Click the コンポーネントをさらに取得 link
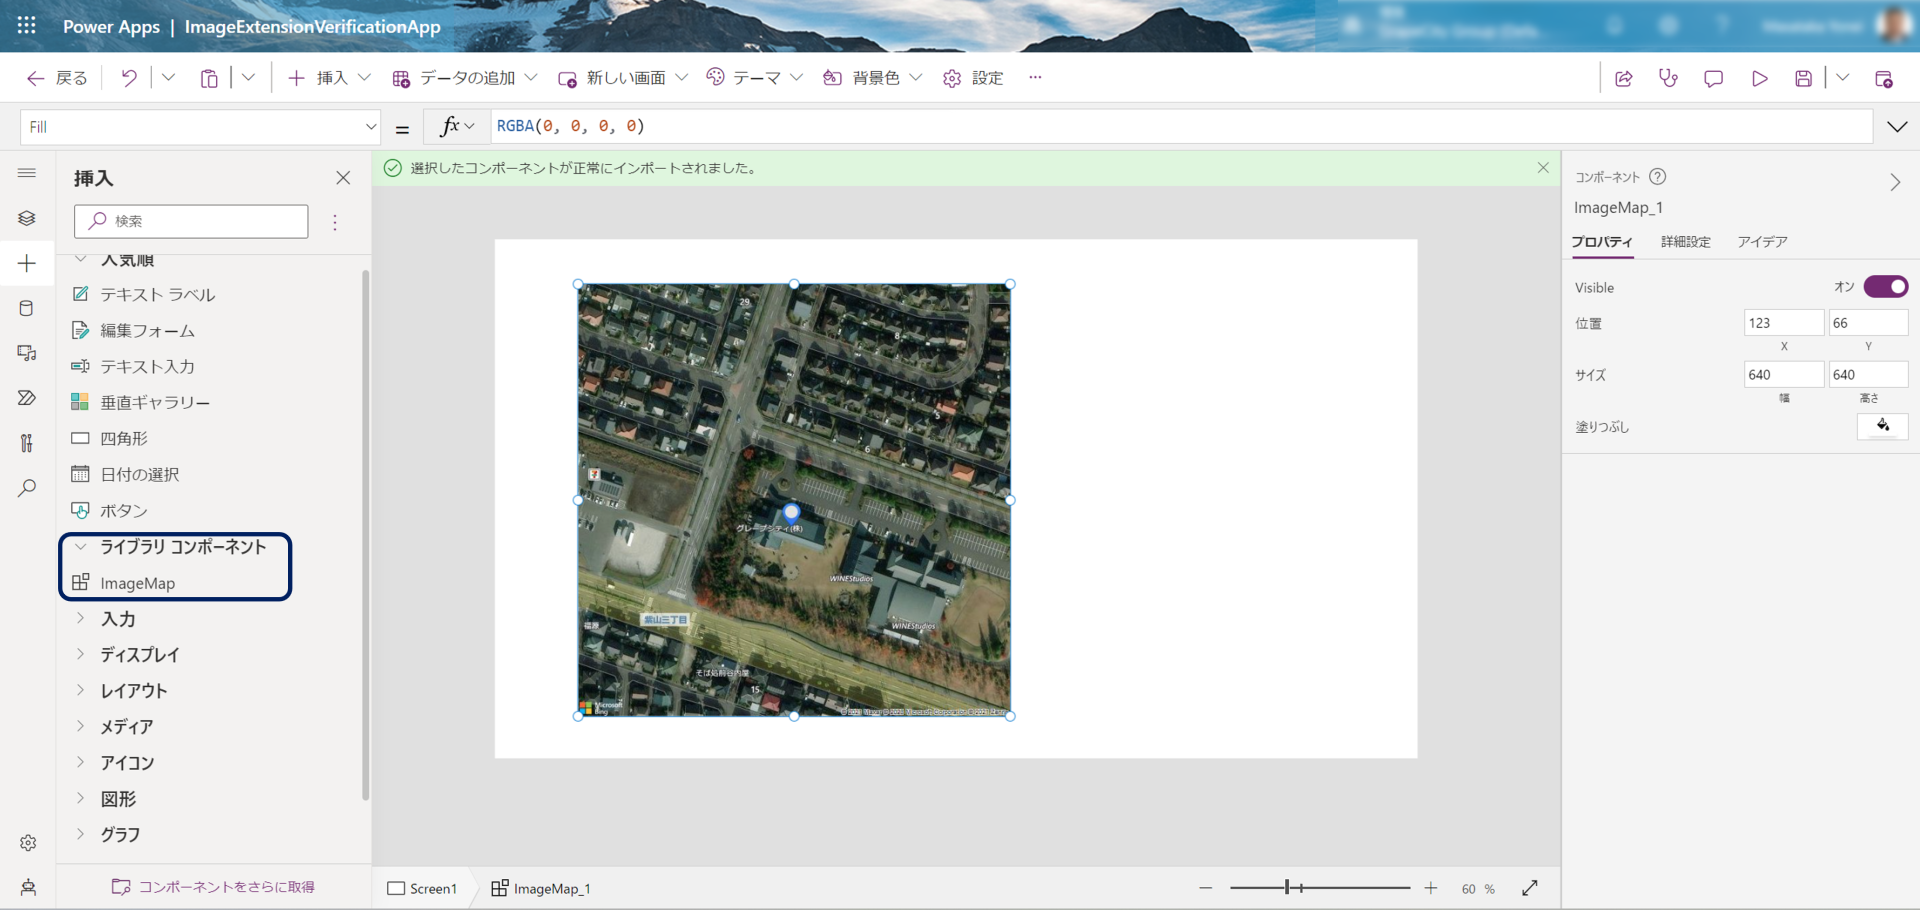This screenshot has height=910, width=1920. (214, 887)
